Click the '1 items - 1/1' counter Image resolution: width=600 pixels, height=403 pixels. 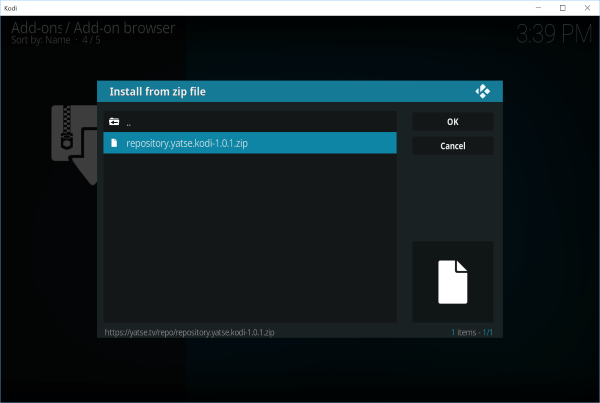[x=472, y=330]
